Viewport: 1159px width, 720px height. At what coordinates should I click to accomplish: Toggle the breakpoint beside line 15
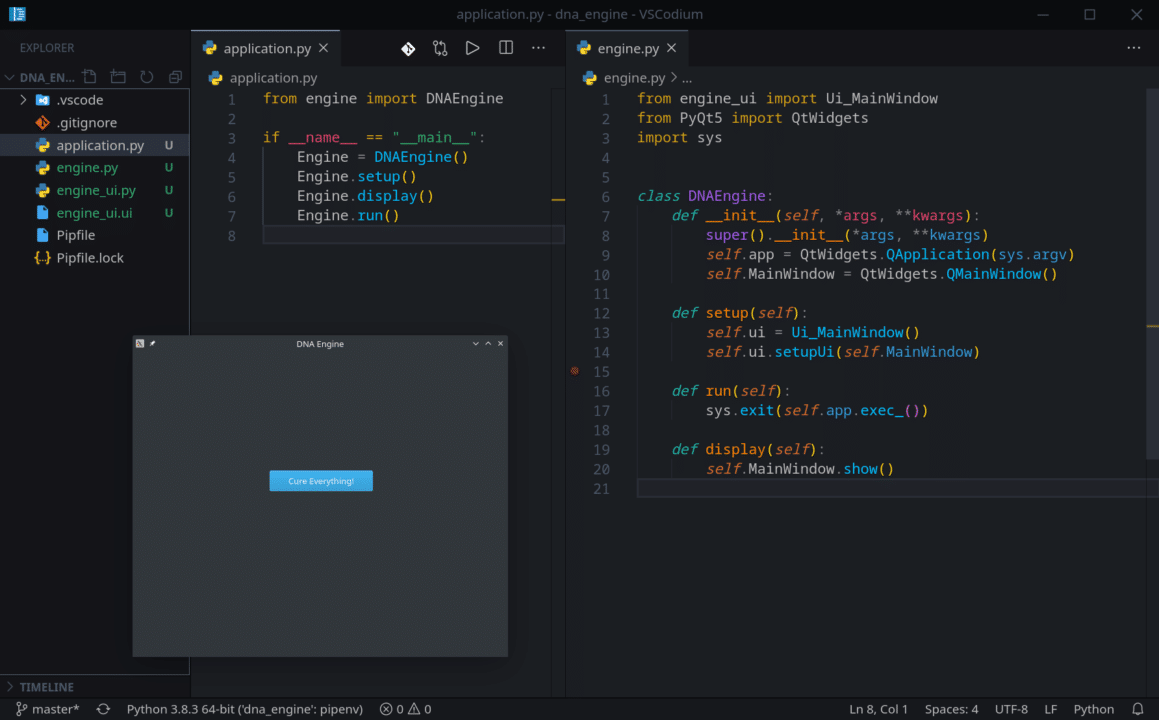(574, 371)
